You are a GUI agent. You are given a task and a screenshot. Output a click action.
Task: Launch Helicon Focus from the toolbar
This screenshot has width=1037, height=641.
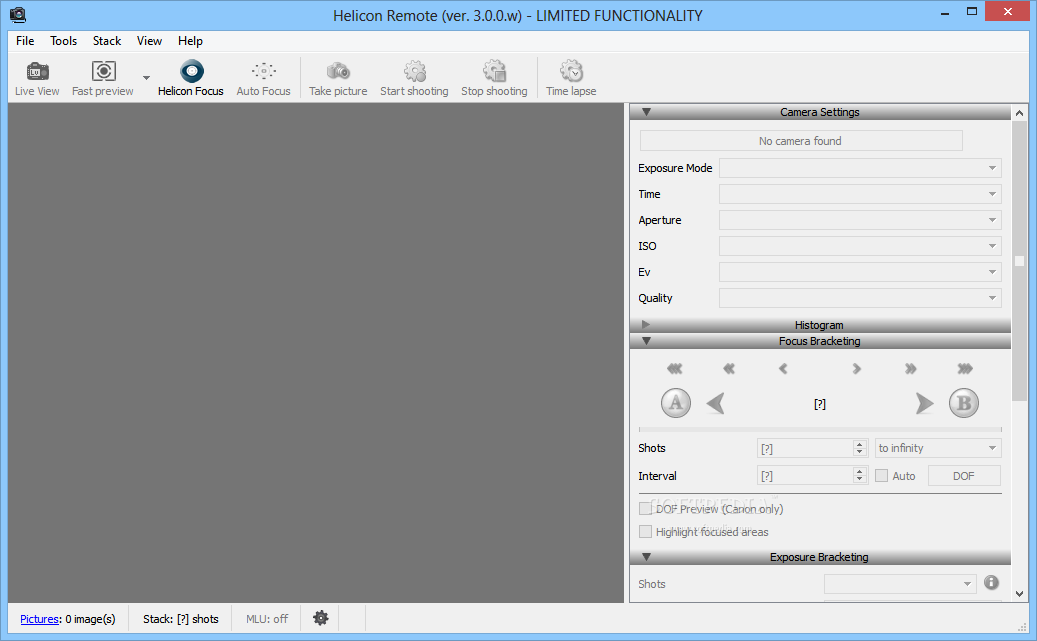(190, 78)
